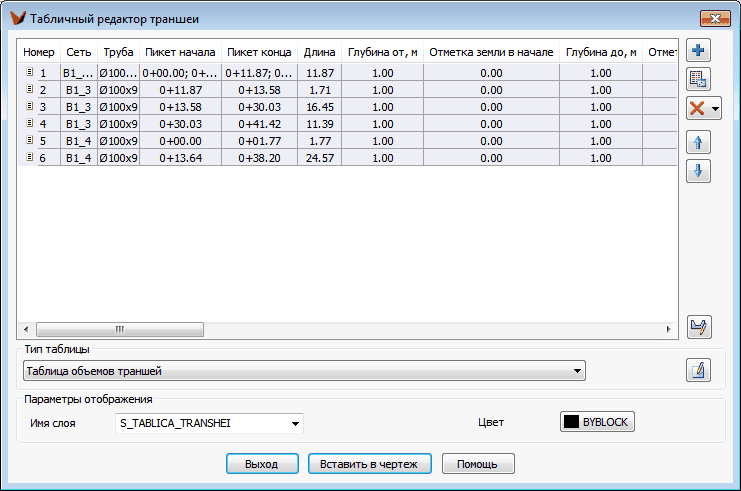
Task: Click the plus icon to add a row
Action: click(x=699, y=50)
